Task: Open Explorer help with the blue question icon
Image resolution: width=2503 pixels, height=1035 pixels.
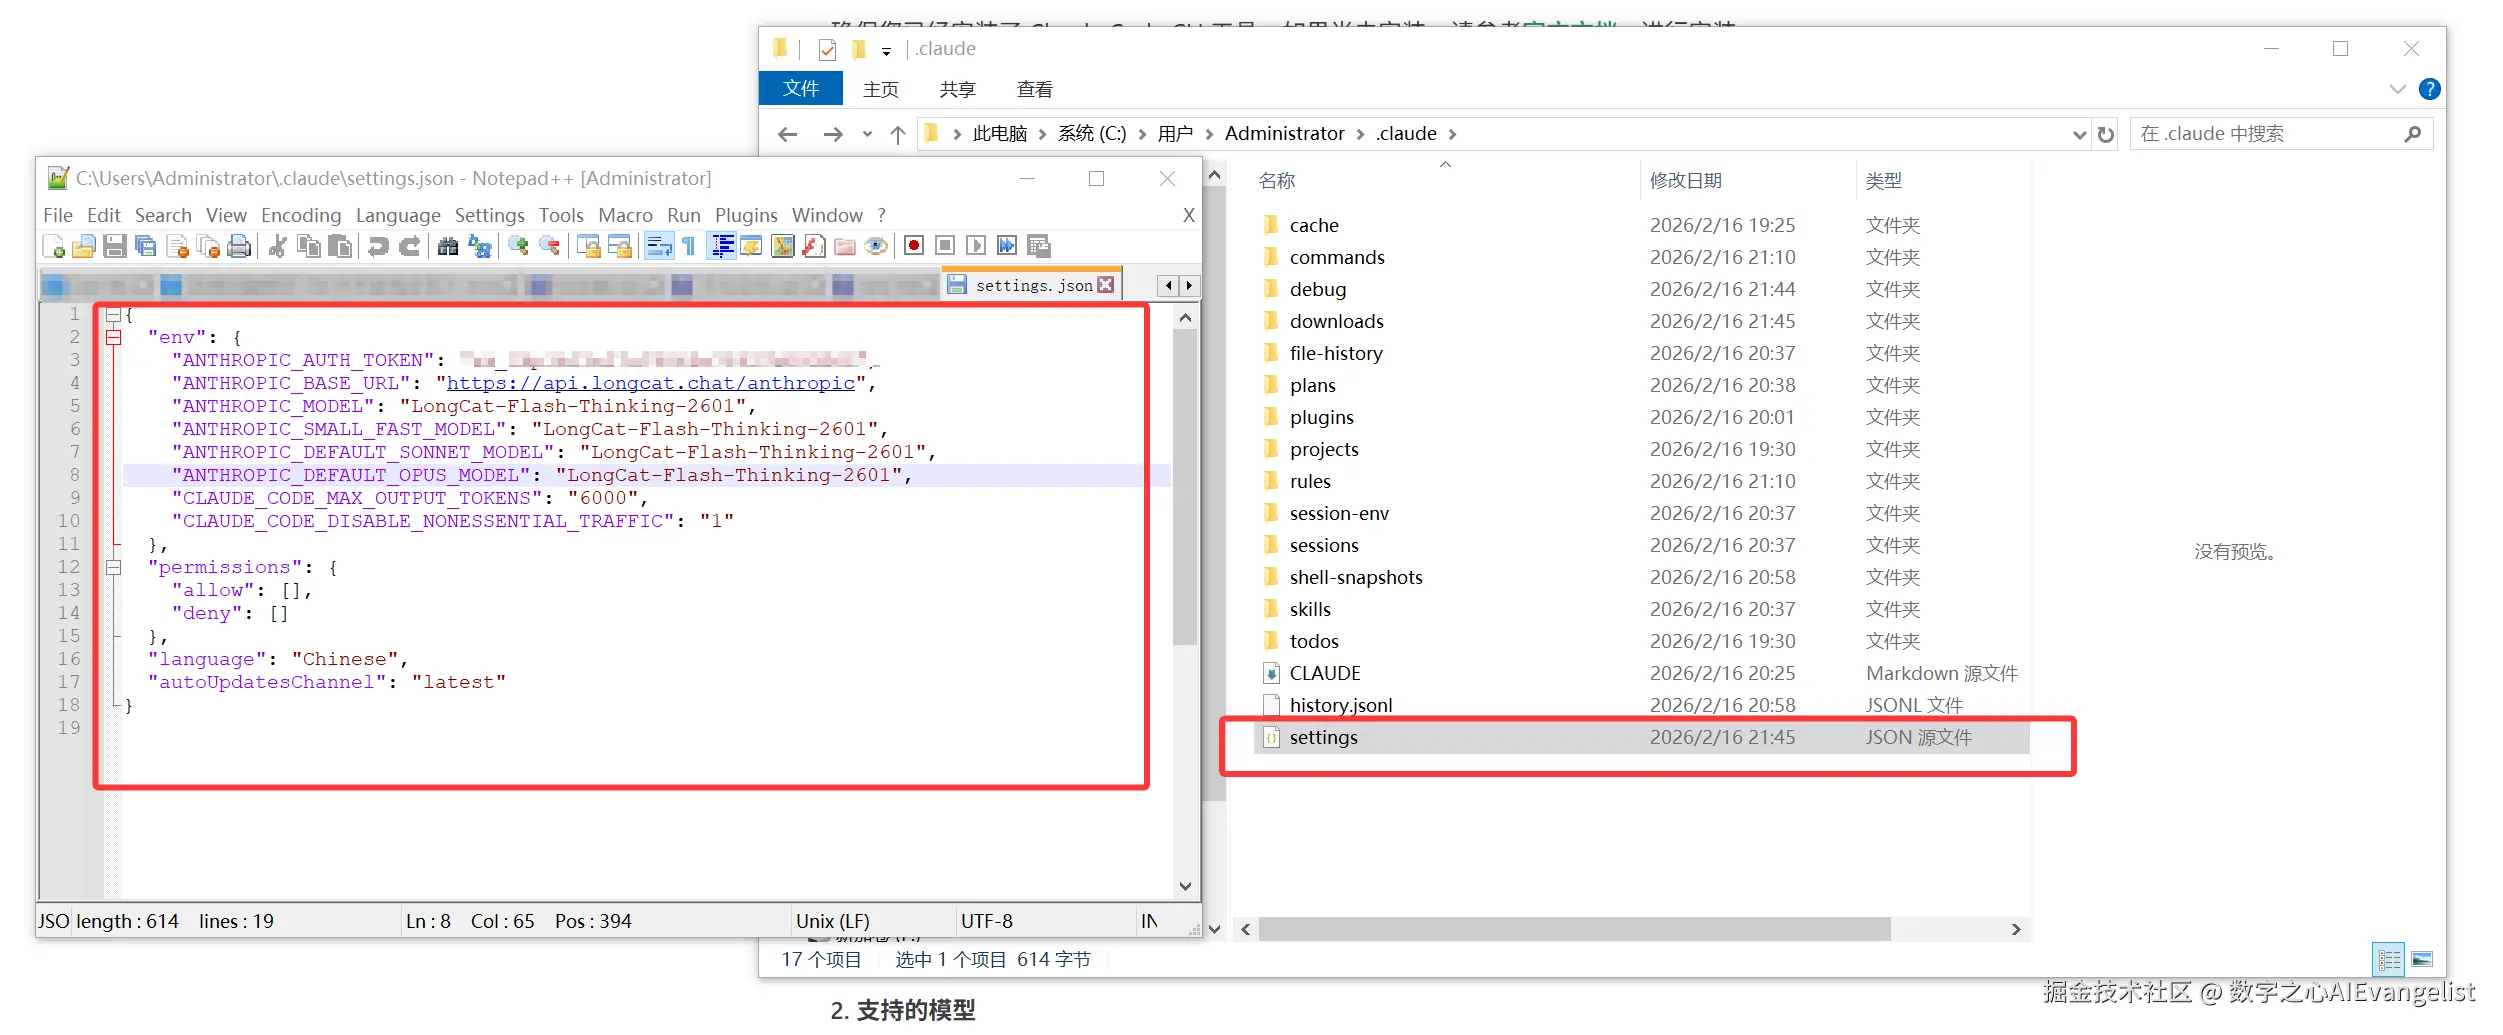Action: coord(2430,89)
